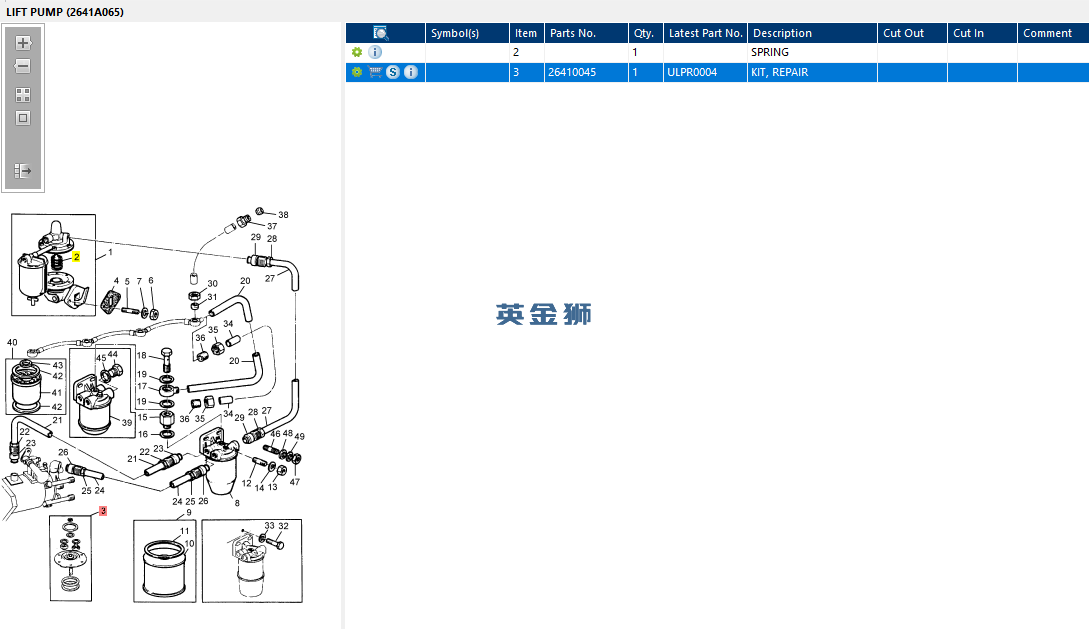Click yellow-highlighted callout 2 in diagram

76,257
